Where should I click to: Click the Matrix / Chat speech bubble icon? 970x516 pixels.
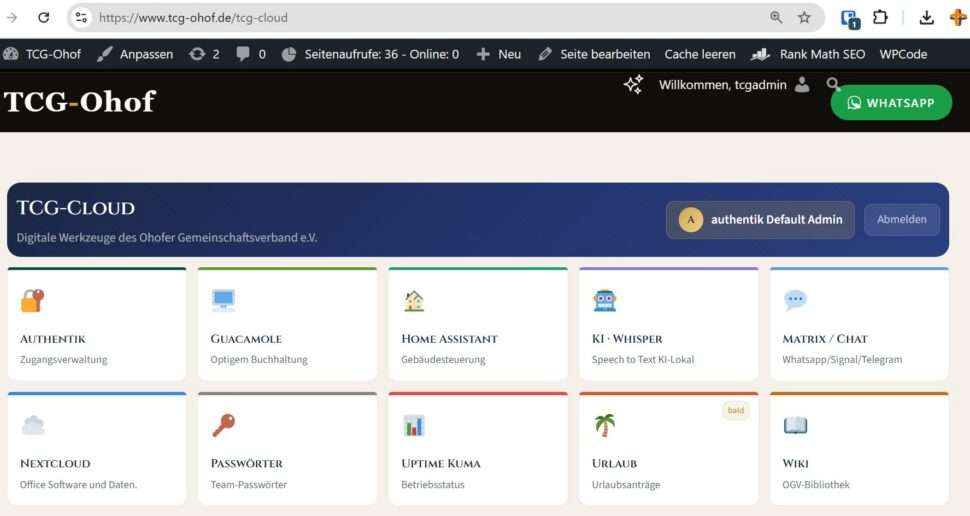pyautogui.click(x=796, y=300)
